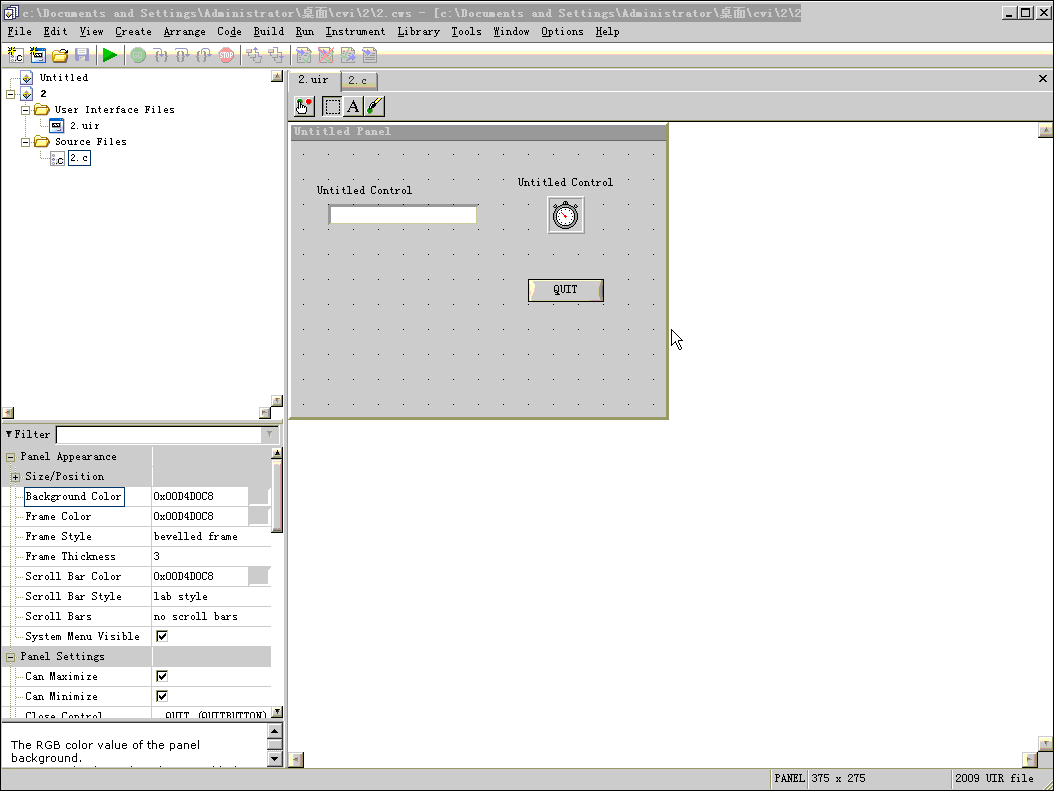Image resolution: width=1054 pixels, height=791 pixels.
Task: Select the editing selection rectangle tool
Action: coord(332,106)
